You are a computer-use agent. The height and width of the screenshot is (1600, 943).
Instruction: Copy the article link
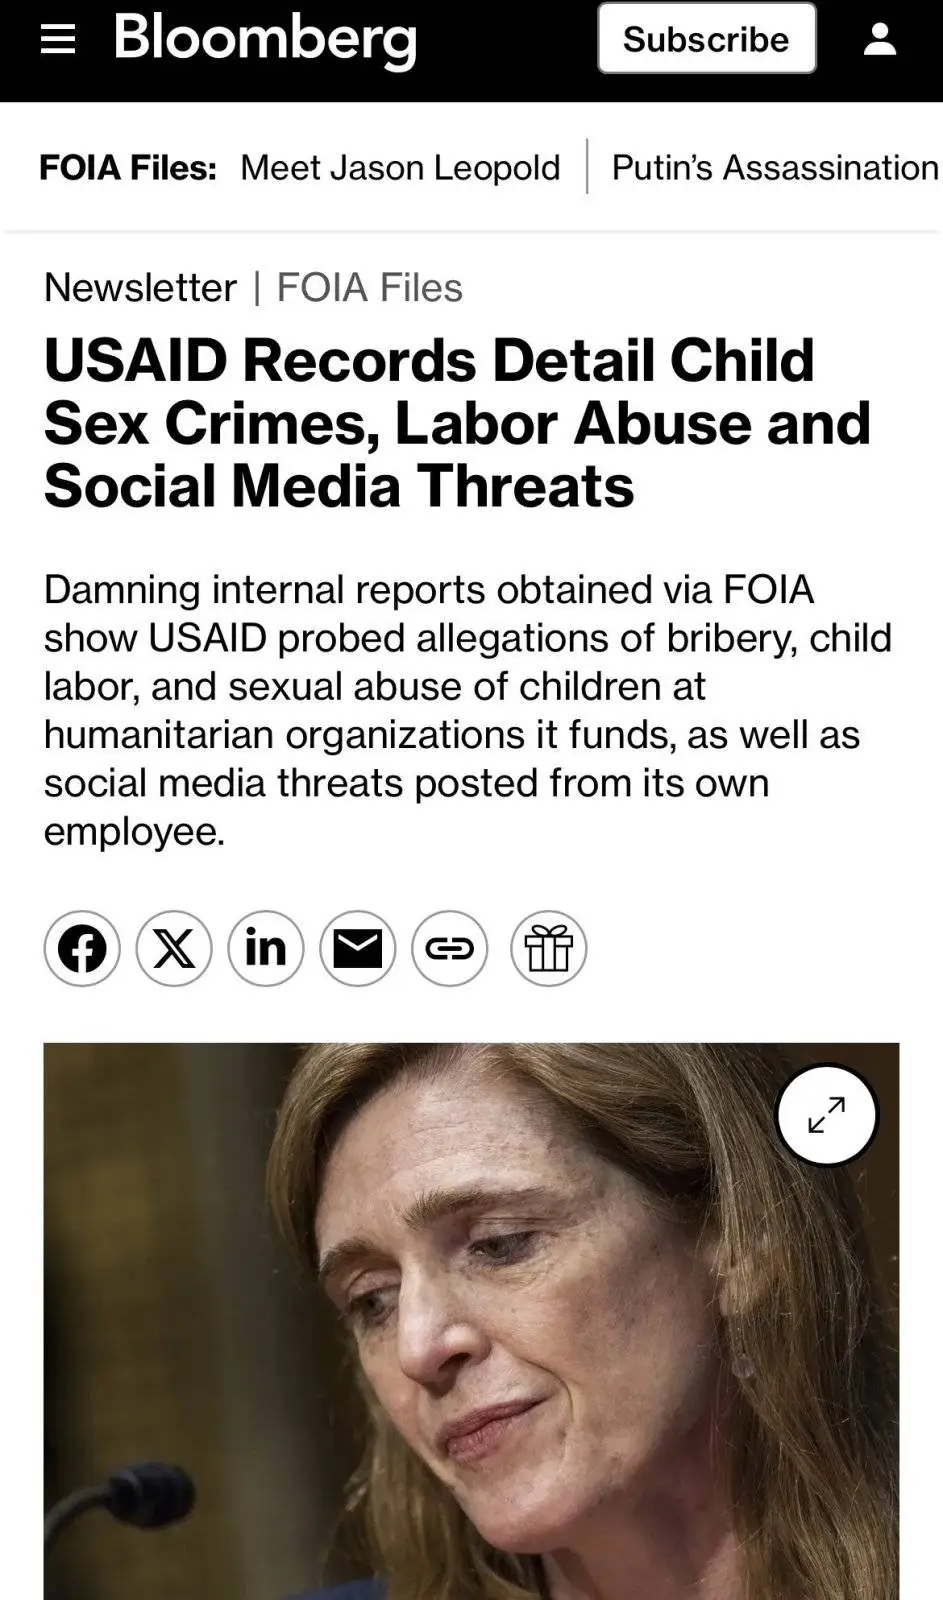point(450,948)
